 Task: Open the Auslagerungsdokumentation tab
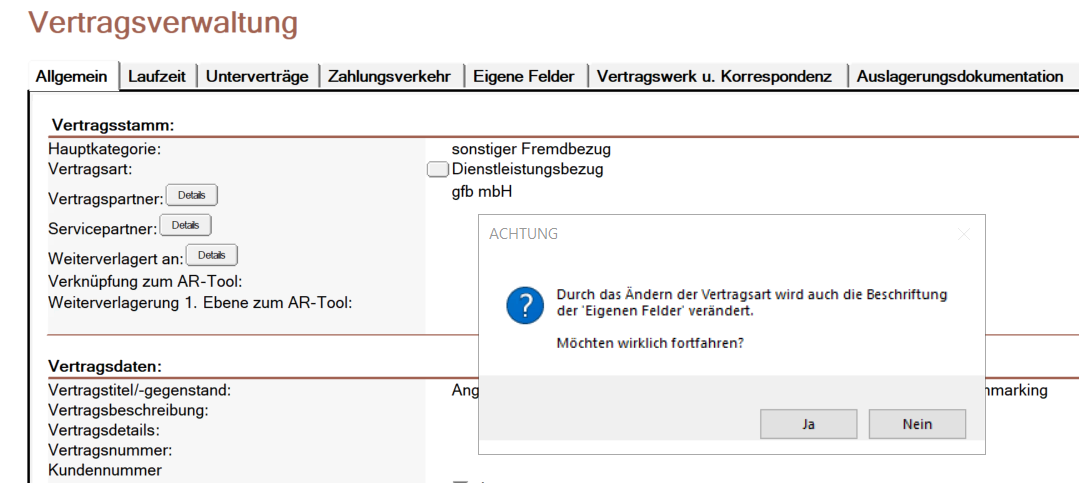point(960,76)
